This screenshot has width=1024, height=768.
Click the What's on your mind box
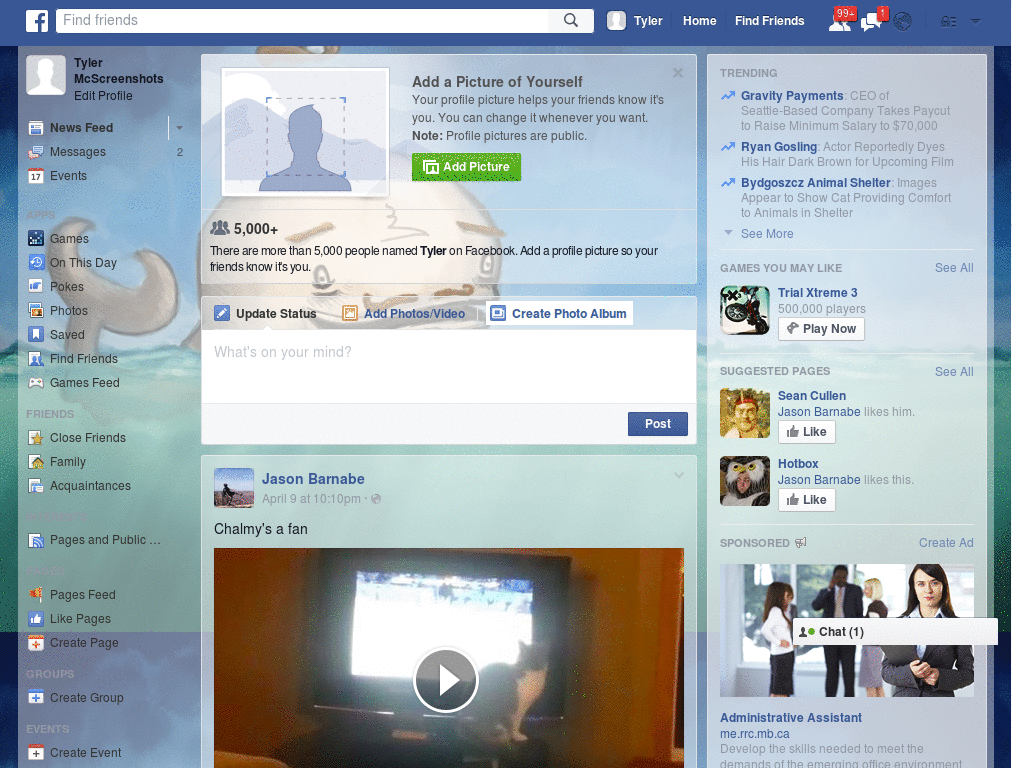pos(449,366)
